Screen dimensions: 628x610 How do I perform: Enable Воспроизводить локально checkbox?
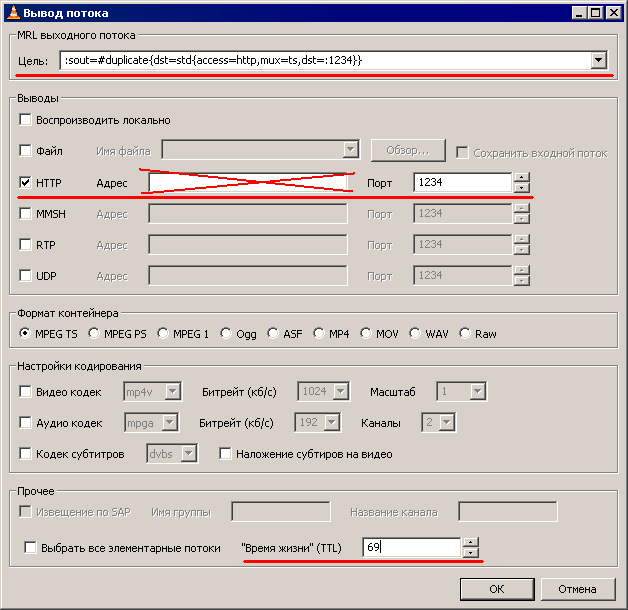25,120
